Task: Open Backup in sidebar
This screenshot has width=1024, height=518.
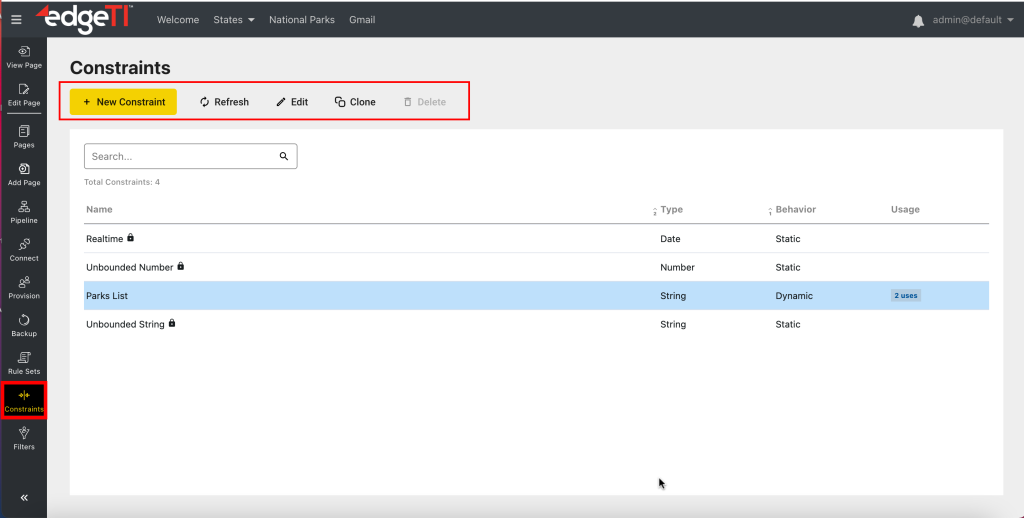Action: [x=24, y=326]
